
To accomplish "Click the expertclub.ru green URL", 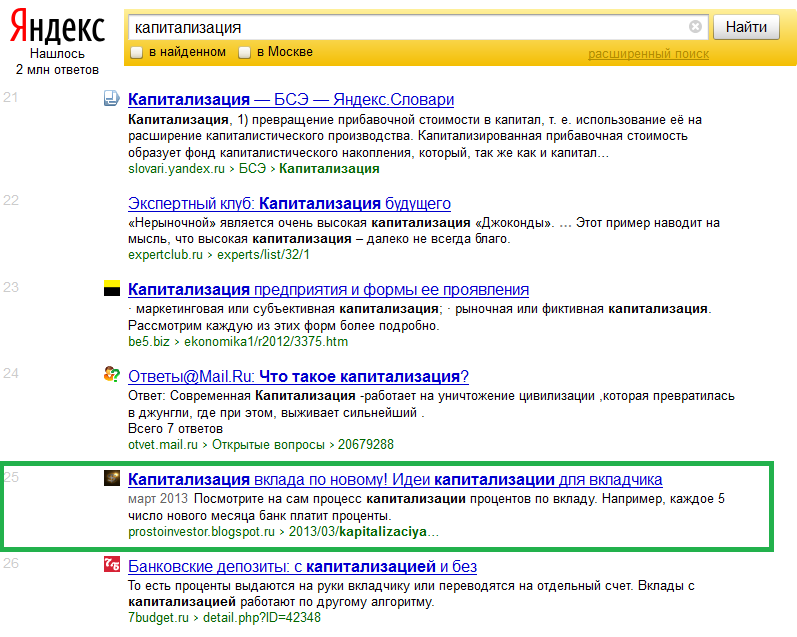I will (165, 255).
